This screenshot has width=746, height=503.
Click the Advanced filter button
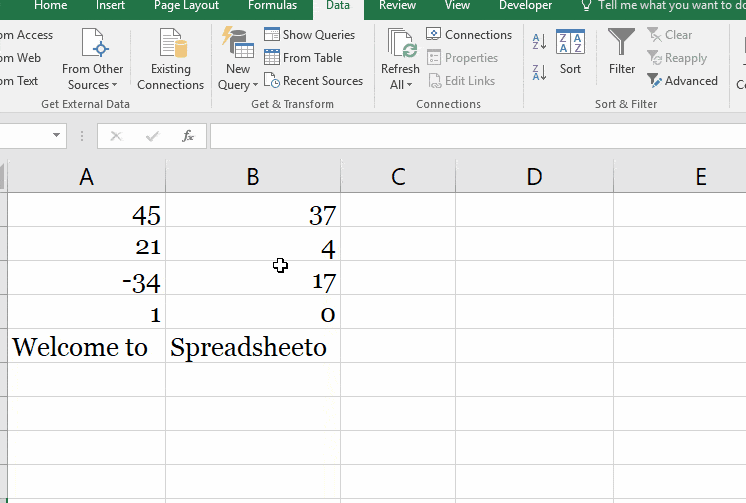[682, 81]
